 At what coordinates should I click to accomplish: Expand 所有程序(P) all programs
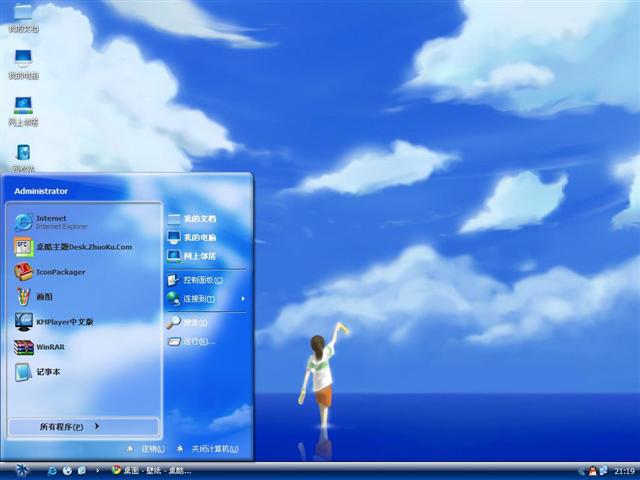tap(84, 427)
